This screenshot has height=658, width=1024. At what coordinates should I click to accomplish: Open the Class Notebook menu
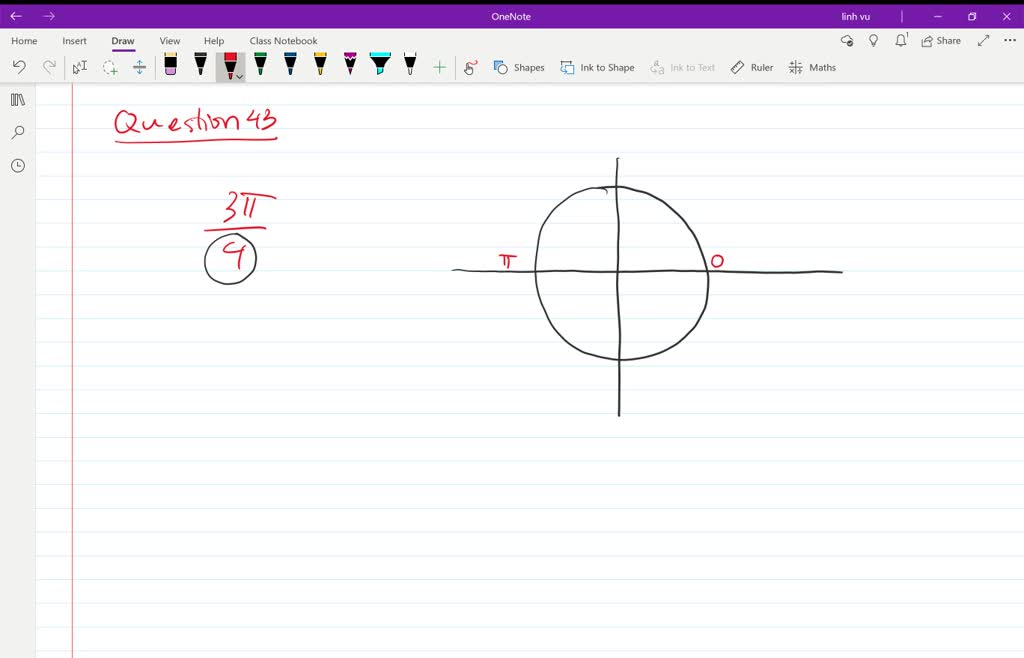click(283, 40)
